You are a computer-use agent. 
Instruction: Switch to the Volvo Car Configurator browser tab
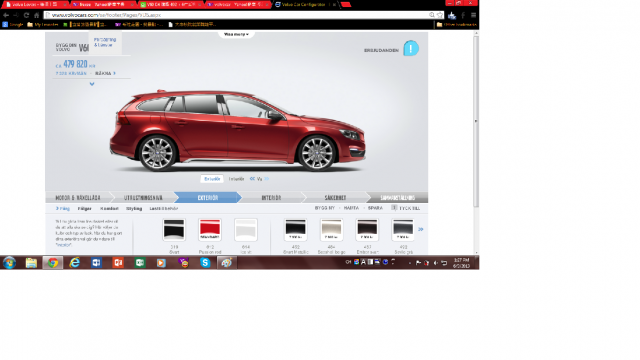(x=304, y=4)
